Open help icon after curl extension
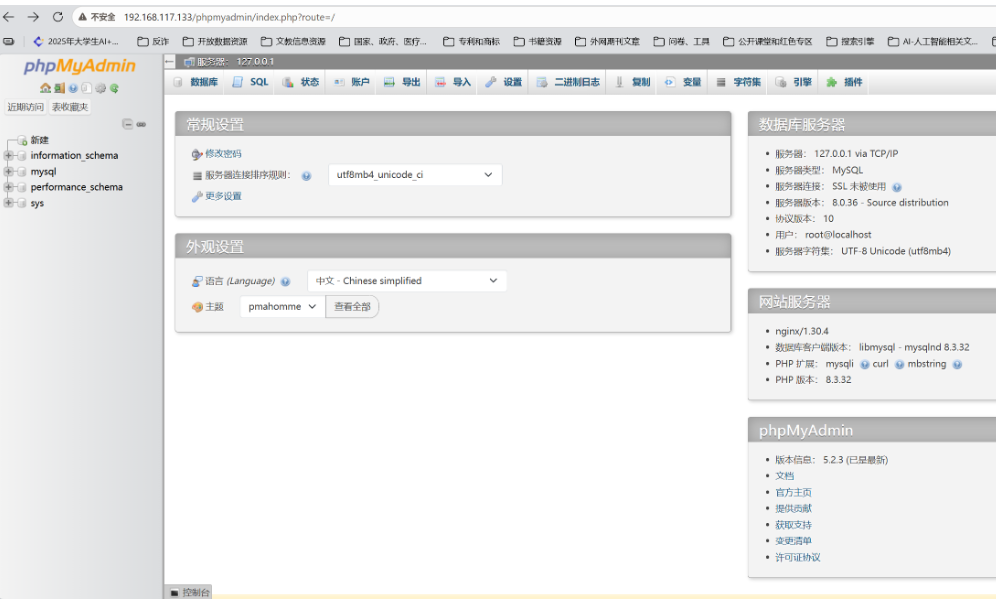 [x=899, y=365]
